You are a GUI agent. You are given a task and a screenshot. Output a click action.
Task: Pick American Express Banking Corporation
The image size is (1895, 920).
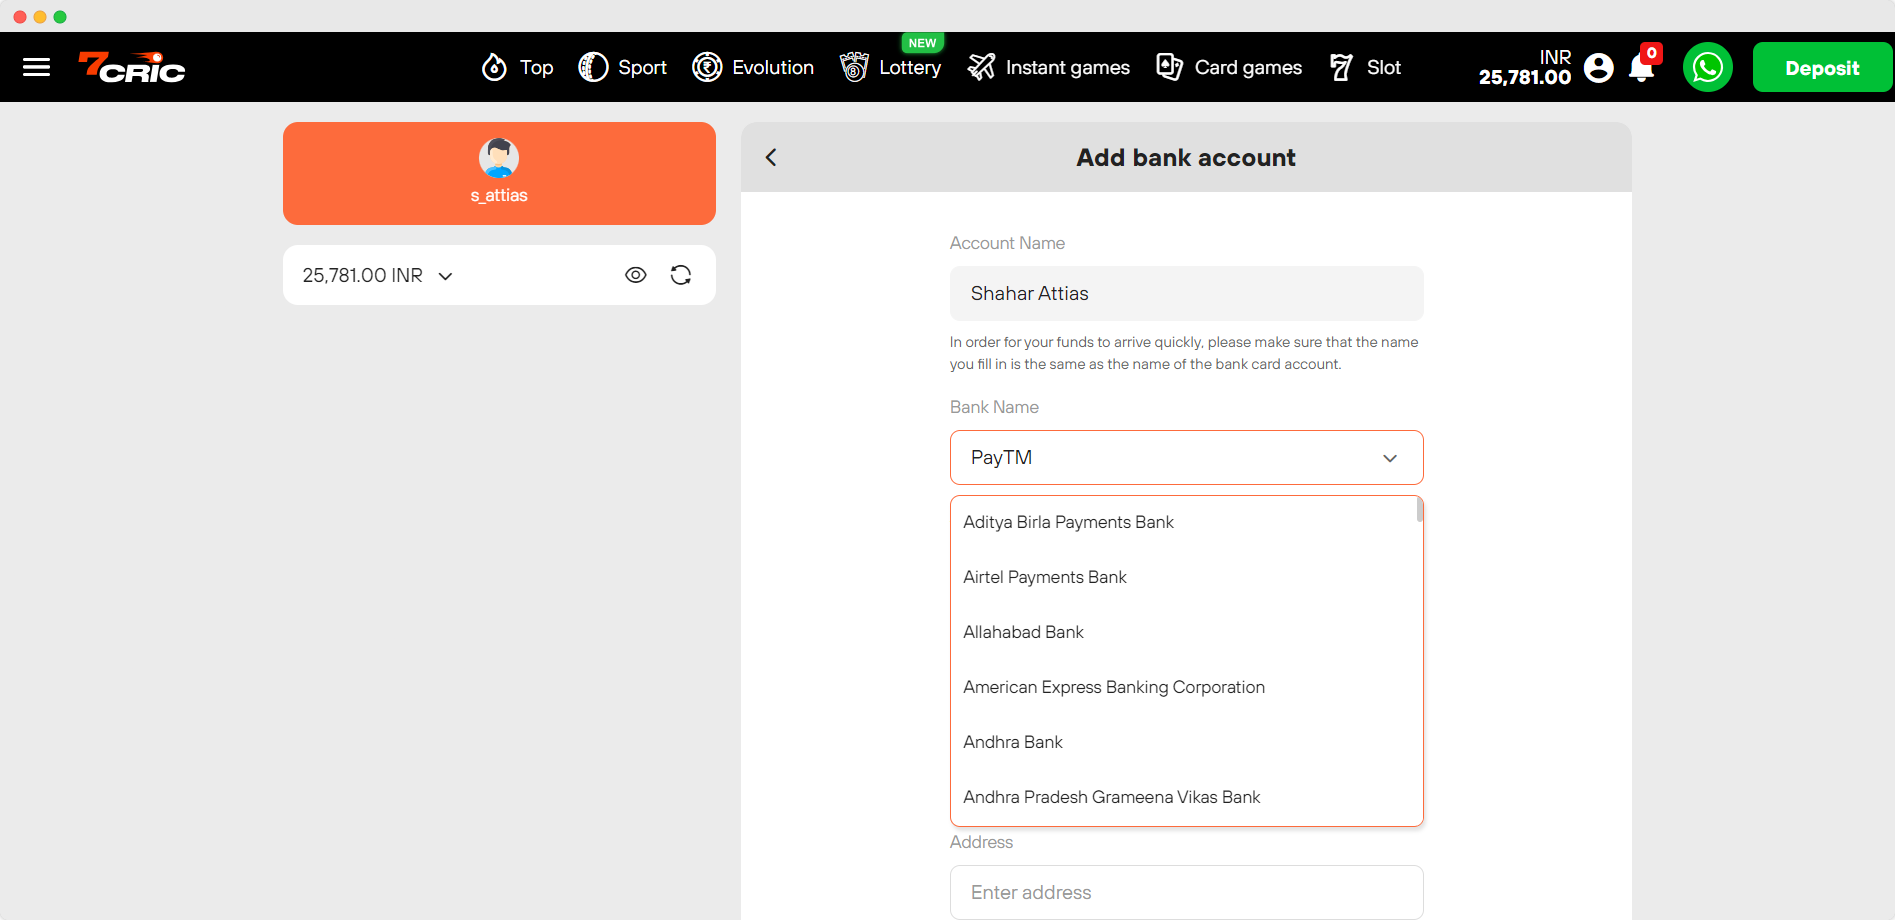[x=1186, y=687]
